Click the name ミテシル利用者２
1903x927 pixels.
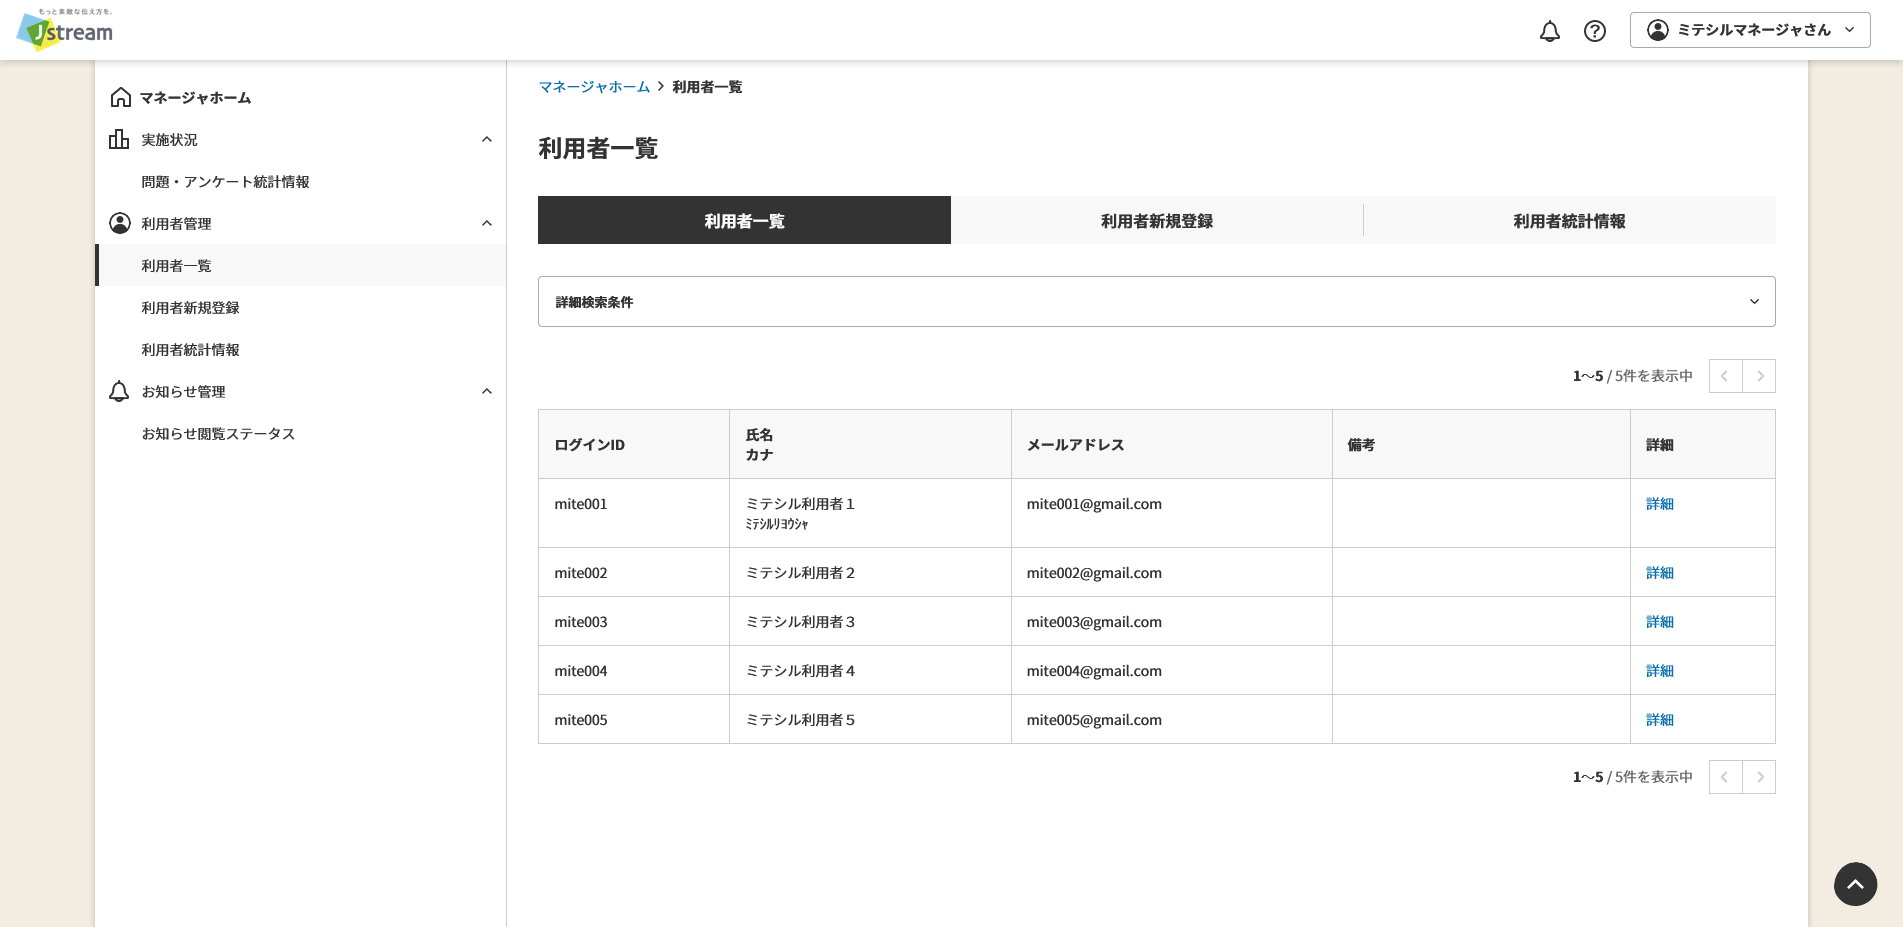pos(800,573)
